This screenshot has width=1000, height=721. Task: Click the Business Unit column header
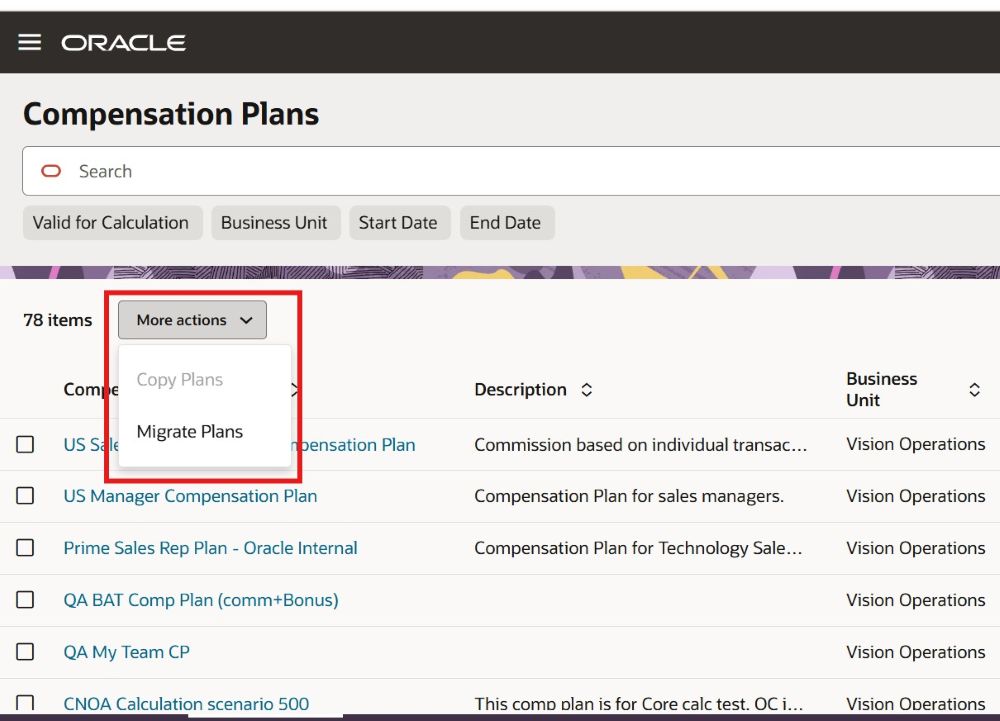pos(881,390)
